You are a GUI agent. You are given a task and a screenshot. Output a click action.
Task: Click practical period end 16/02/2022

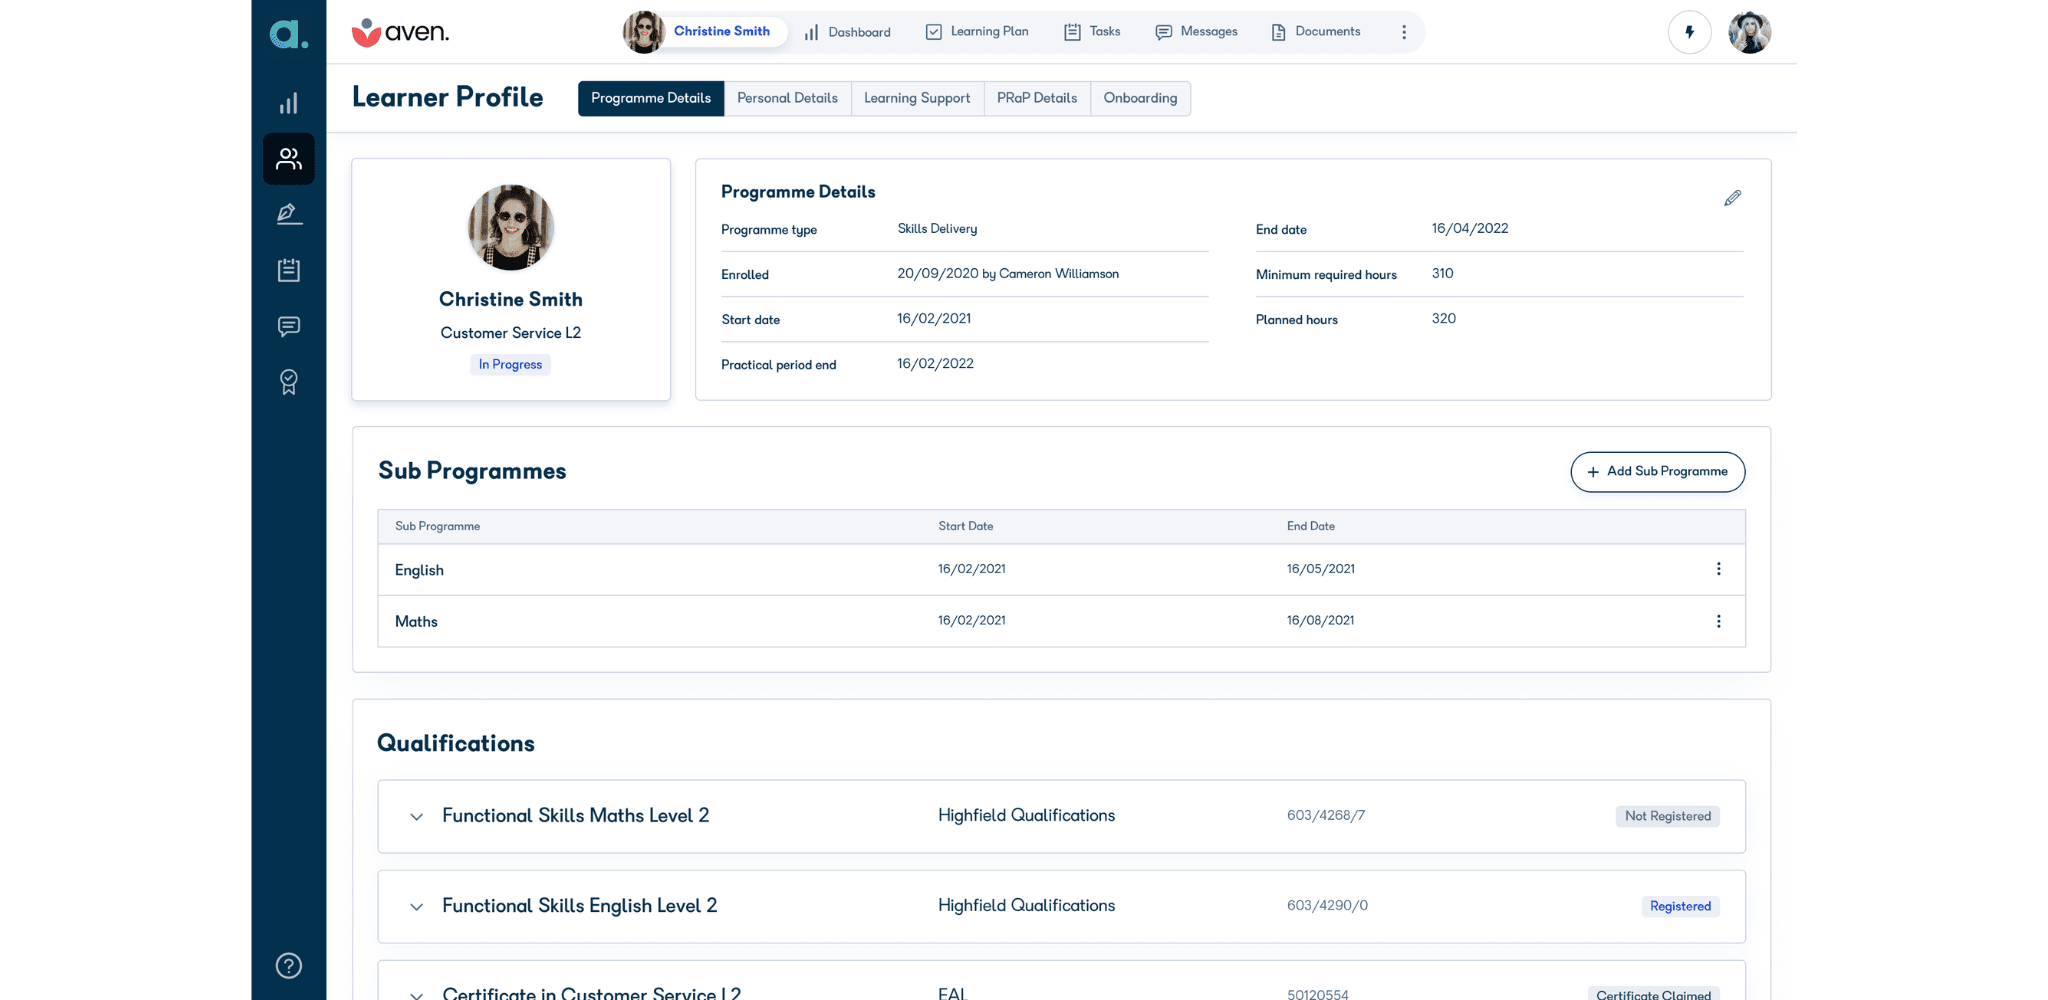935,364
